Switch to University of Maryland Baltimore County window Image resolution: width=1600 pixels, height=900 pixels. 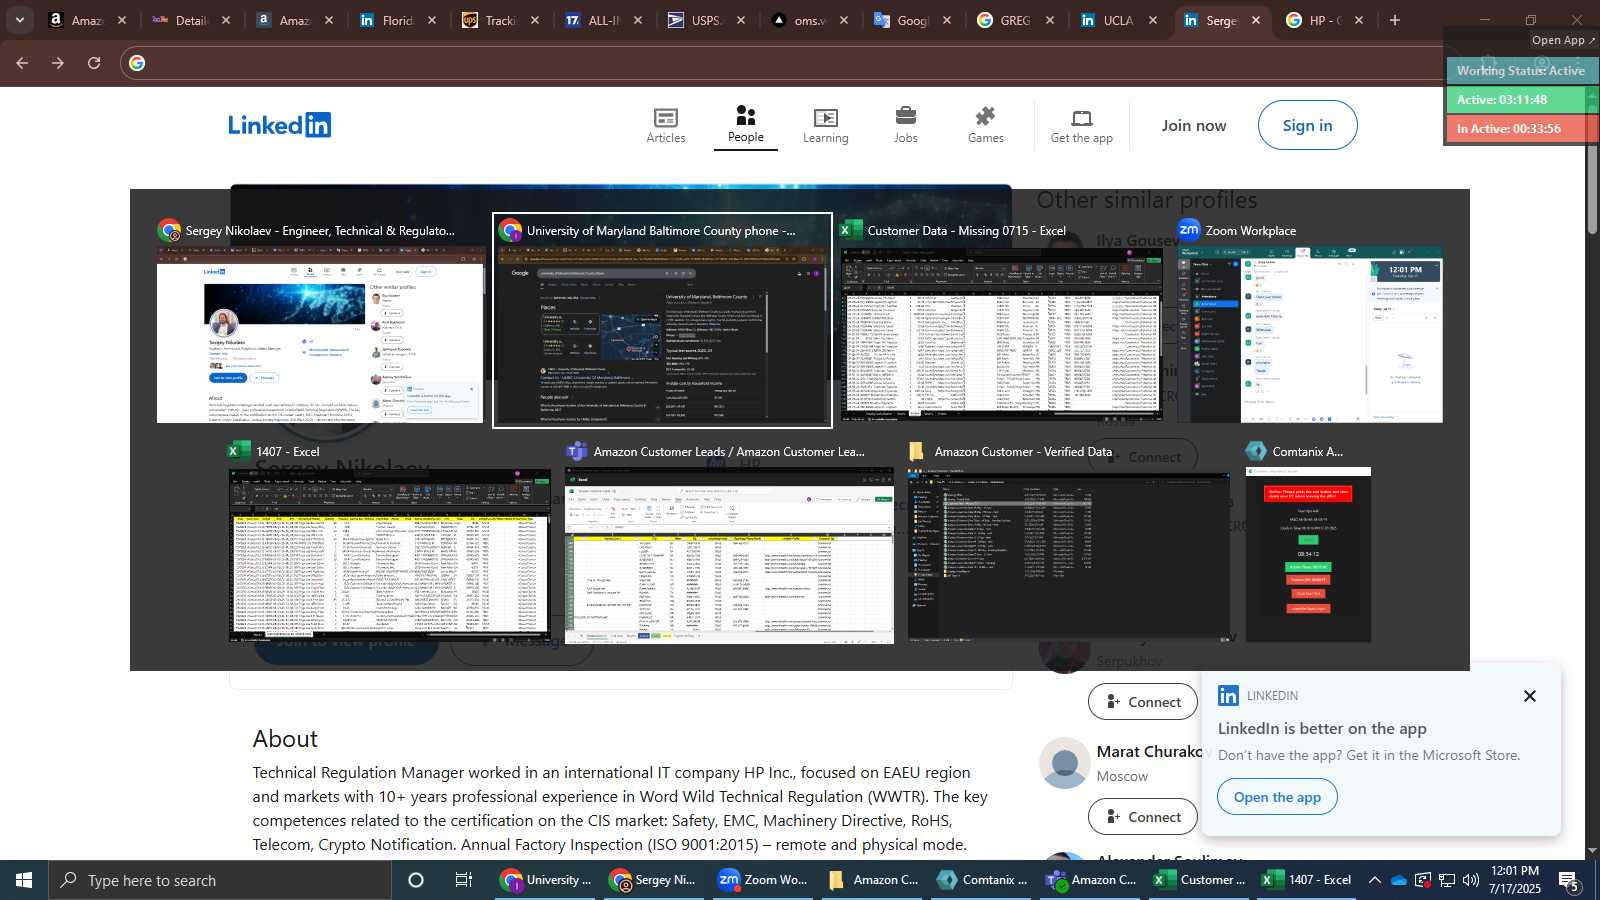tap(662, 321)
